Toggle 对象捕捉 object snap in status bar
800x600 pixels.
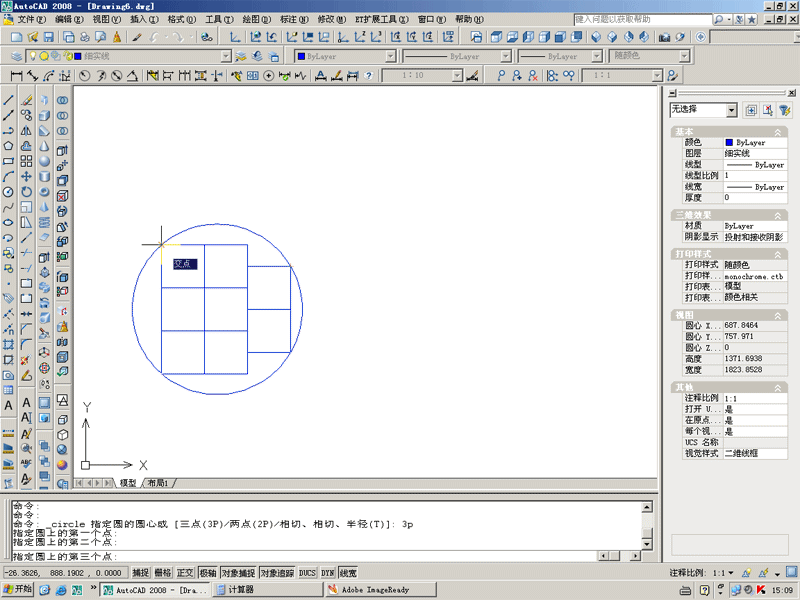coord(238,573)
